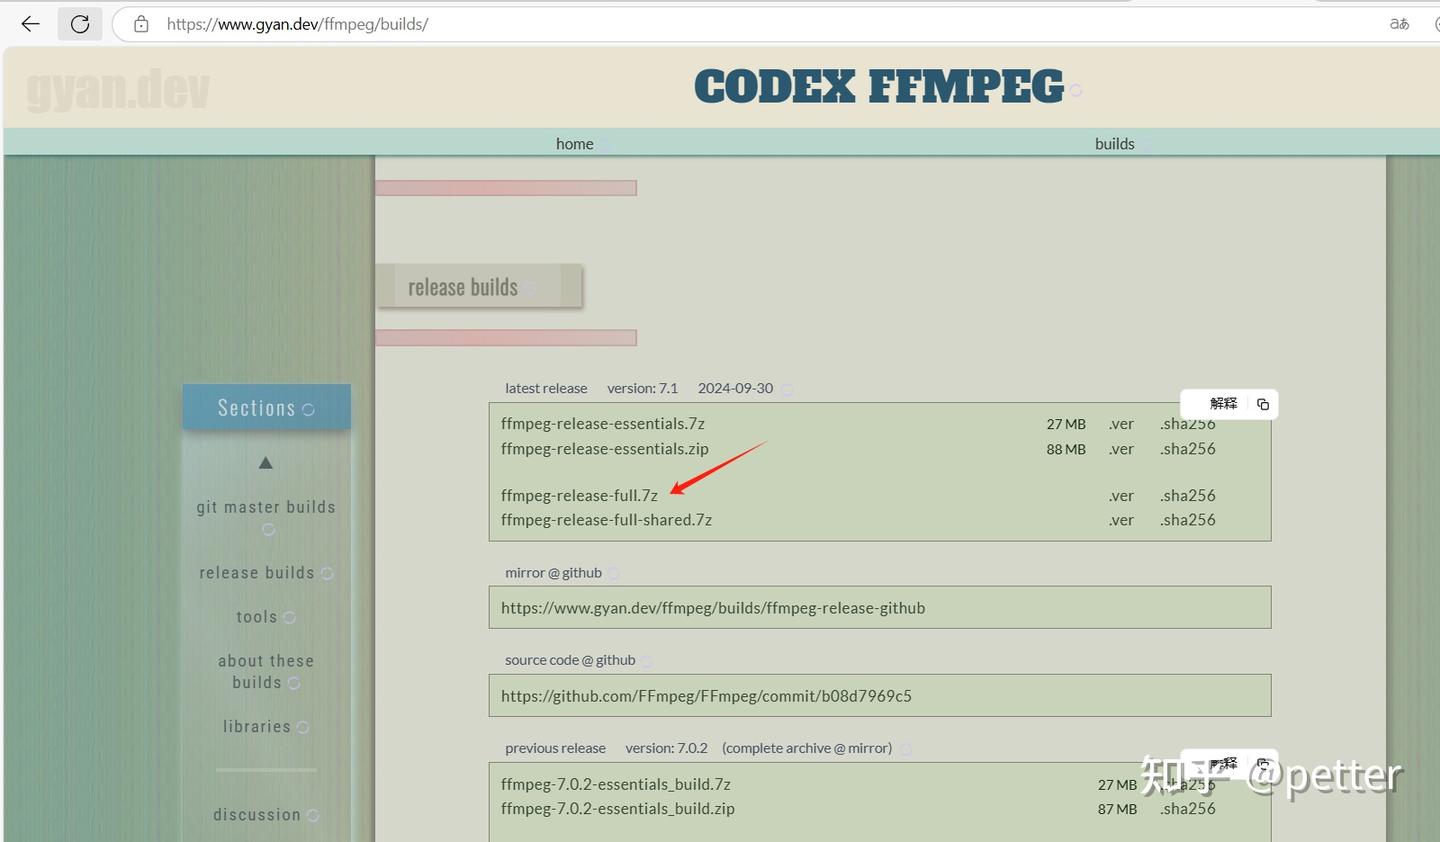Go to git master builds section

click(x=266, y=507)
